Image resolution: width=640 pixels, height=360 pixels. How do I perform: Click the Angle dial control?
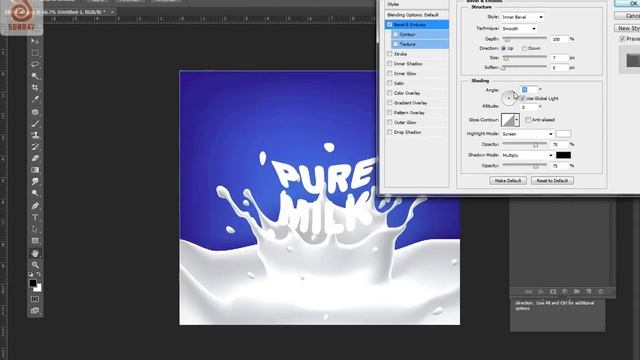point(509,98)
